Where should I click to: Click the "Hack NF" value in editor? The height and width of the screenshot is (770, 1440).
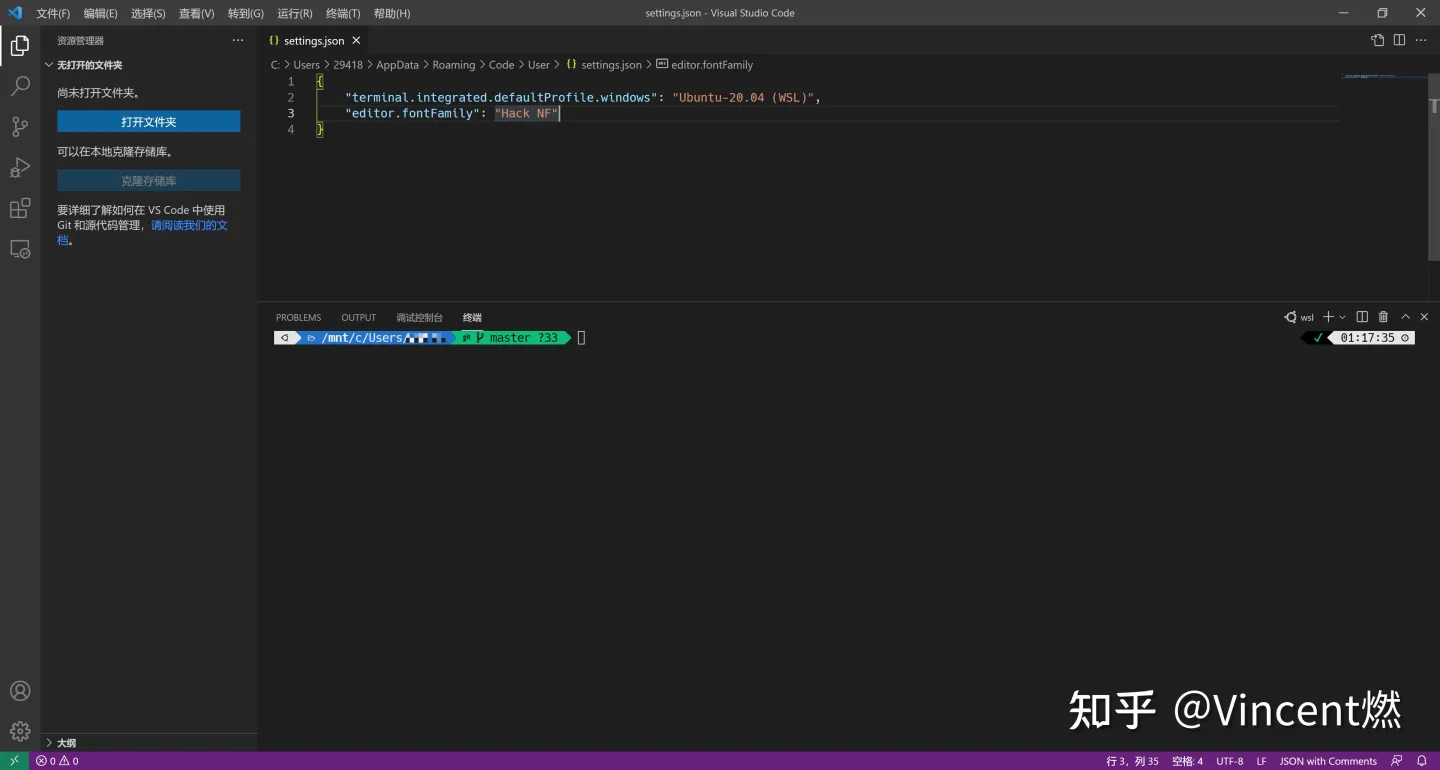pyautogui.click(x=527, y=113)
